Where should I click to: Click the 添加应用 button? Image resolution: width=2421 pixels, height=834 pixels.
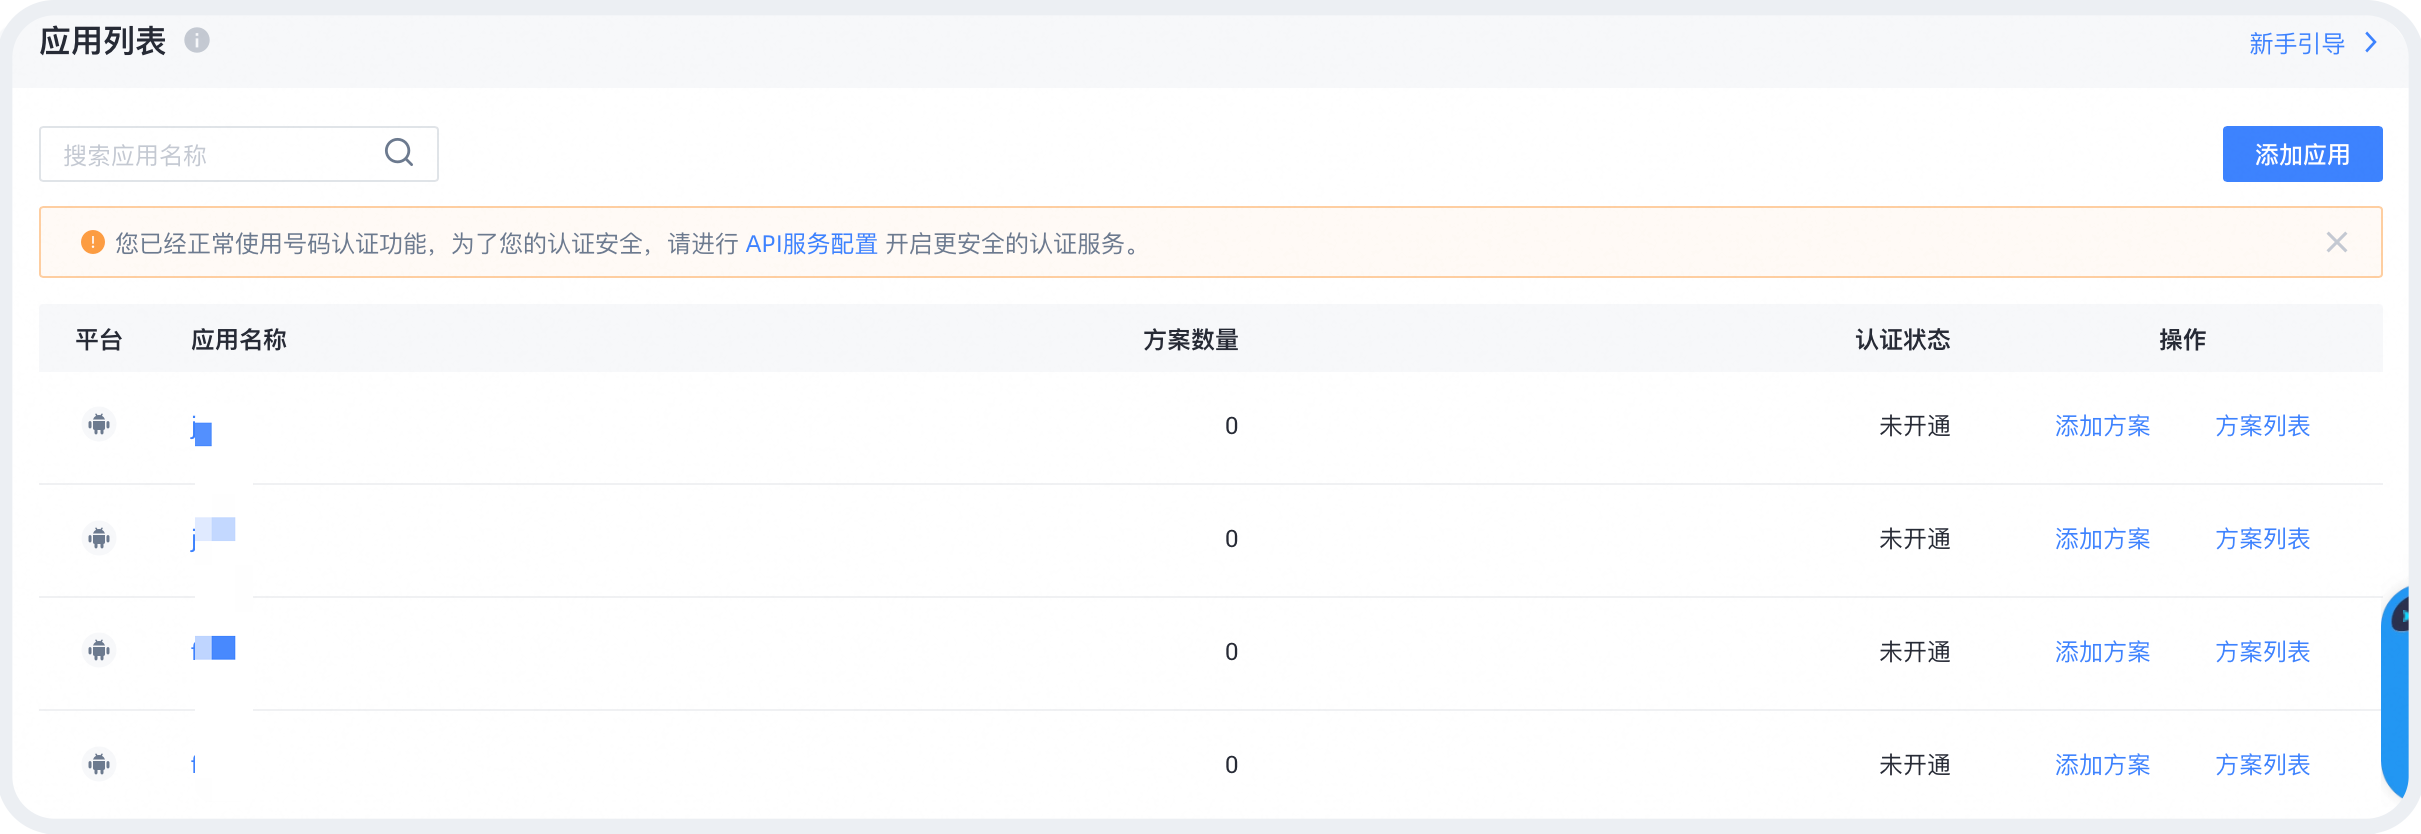point(2302,154)
